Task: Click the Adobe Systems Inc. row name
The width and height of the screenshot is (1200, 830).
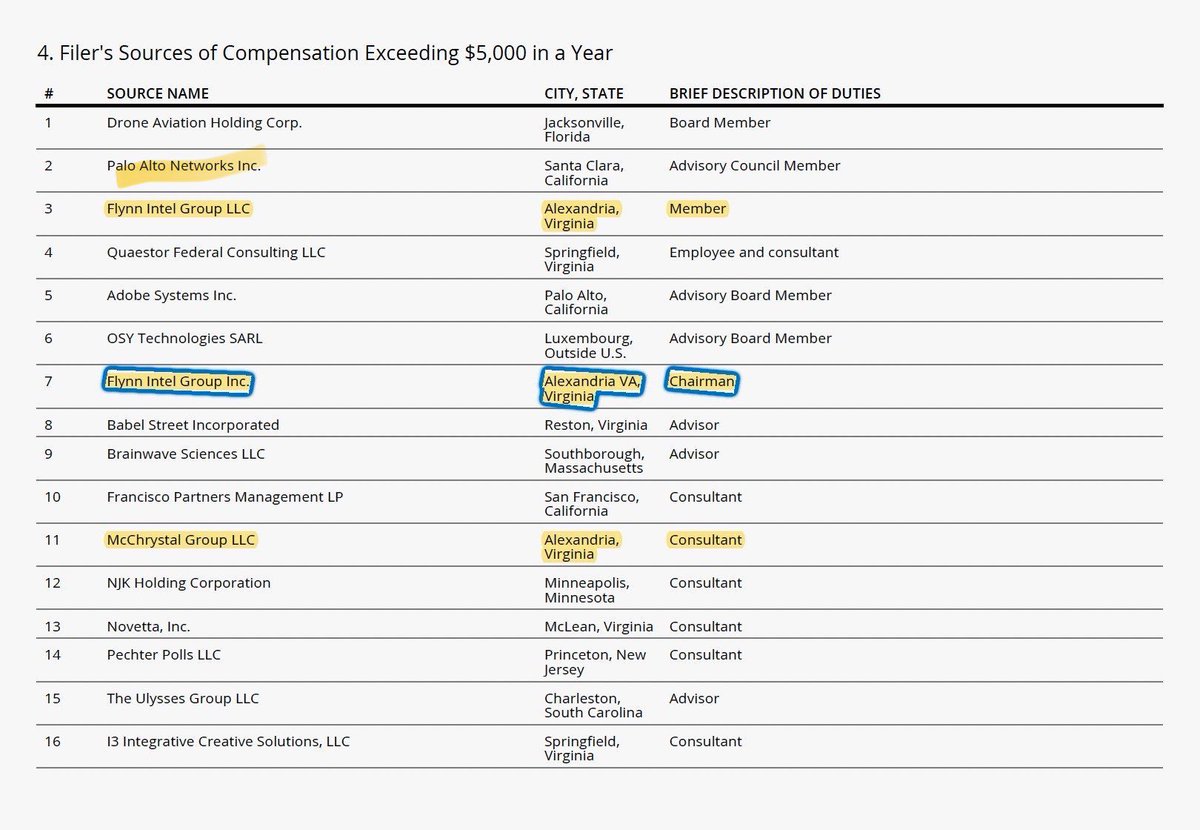Action: (x=172, y=296)
